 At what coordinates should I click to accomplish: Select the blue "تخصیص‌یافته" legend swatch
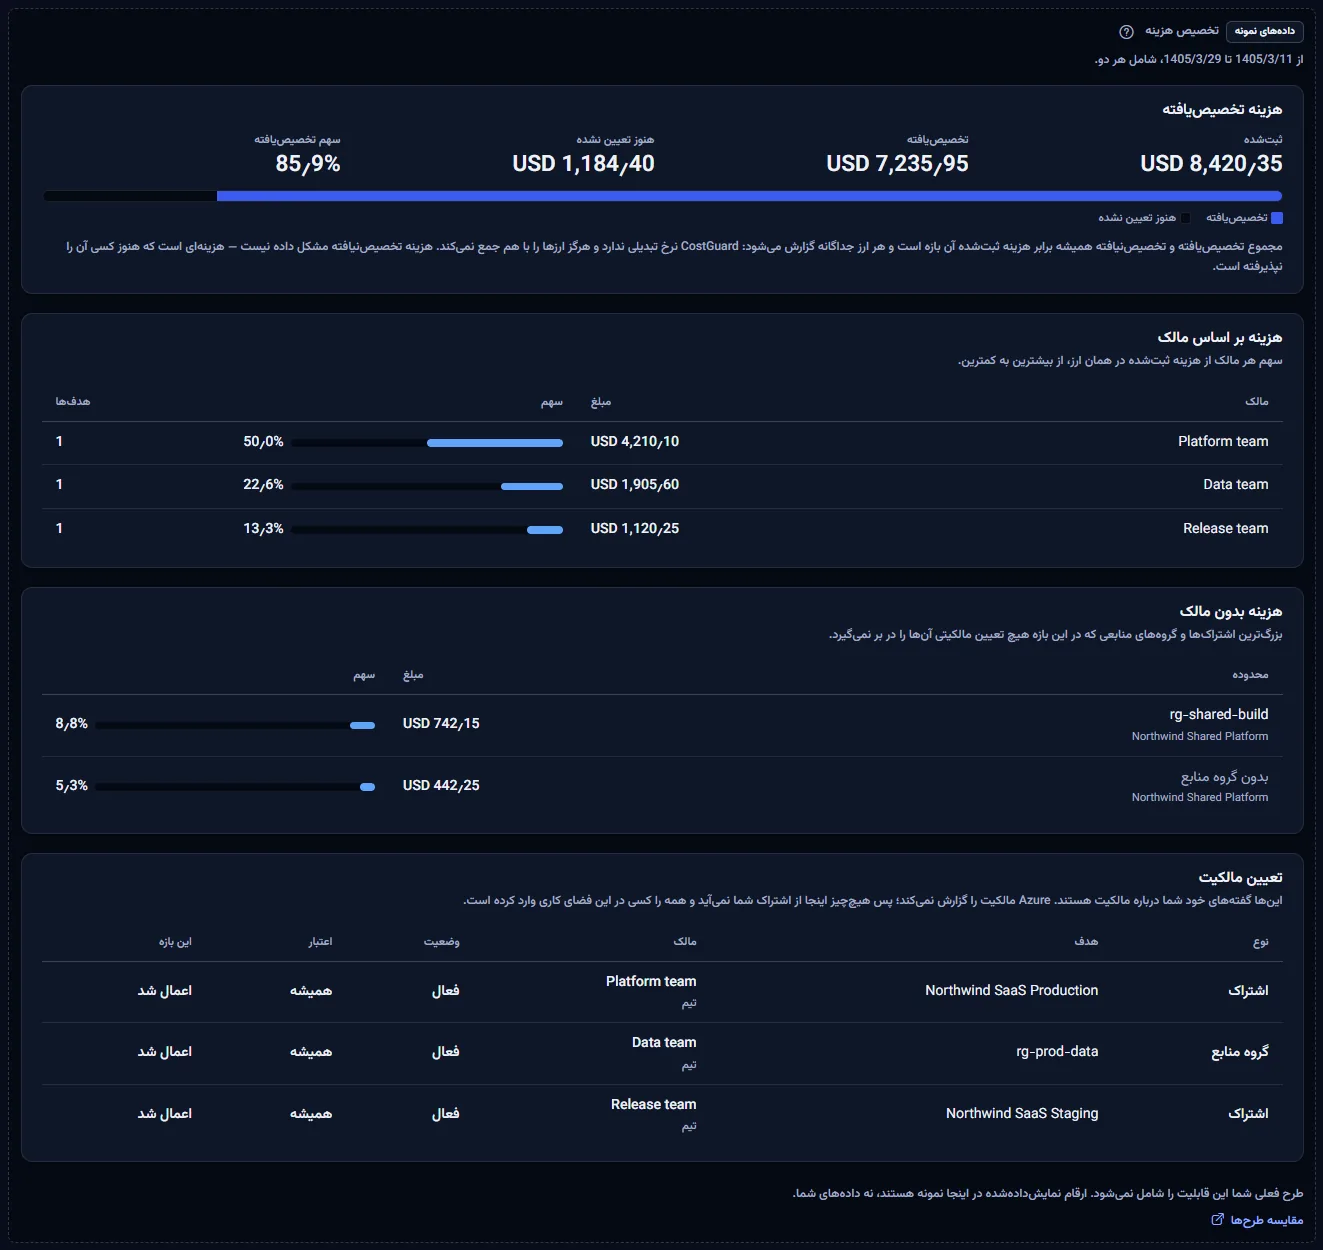[1277, 218]
